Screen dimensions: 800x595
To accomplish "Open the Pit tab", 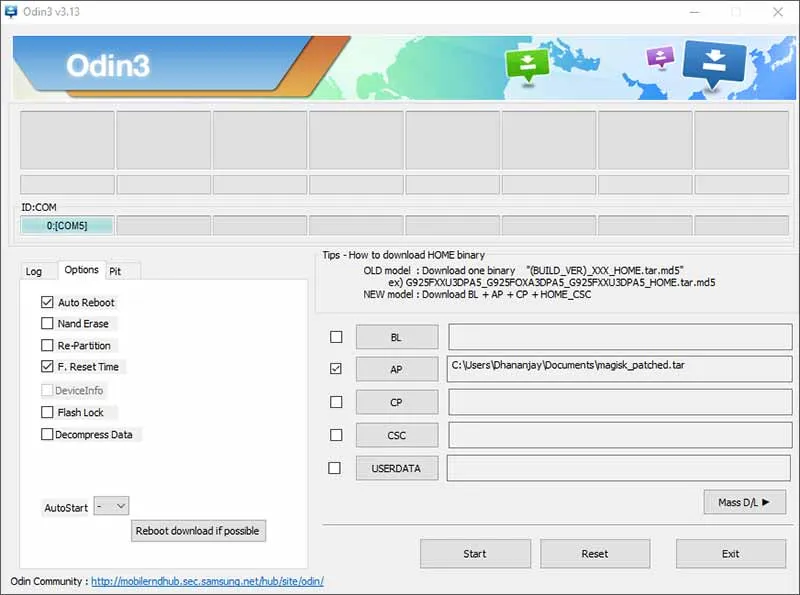I will coord(122,270).
